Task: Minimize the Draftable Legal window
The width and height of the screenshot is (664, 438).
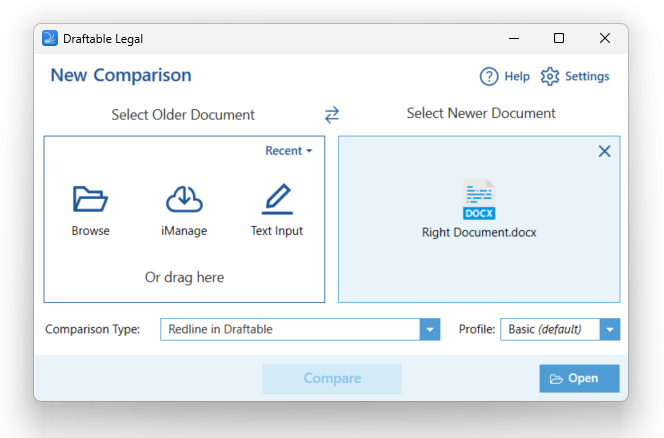Action: pyautogui.click(x=514, y=38)
